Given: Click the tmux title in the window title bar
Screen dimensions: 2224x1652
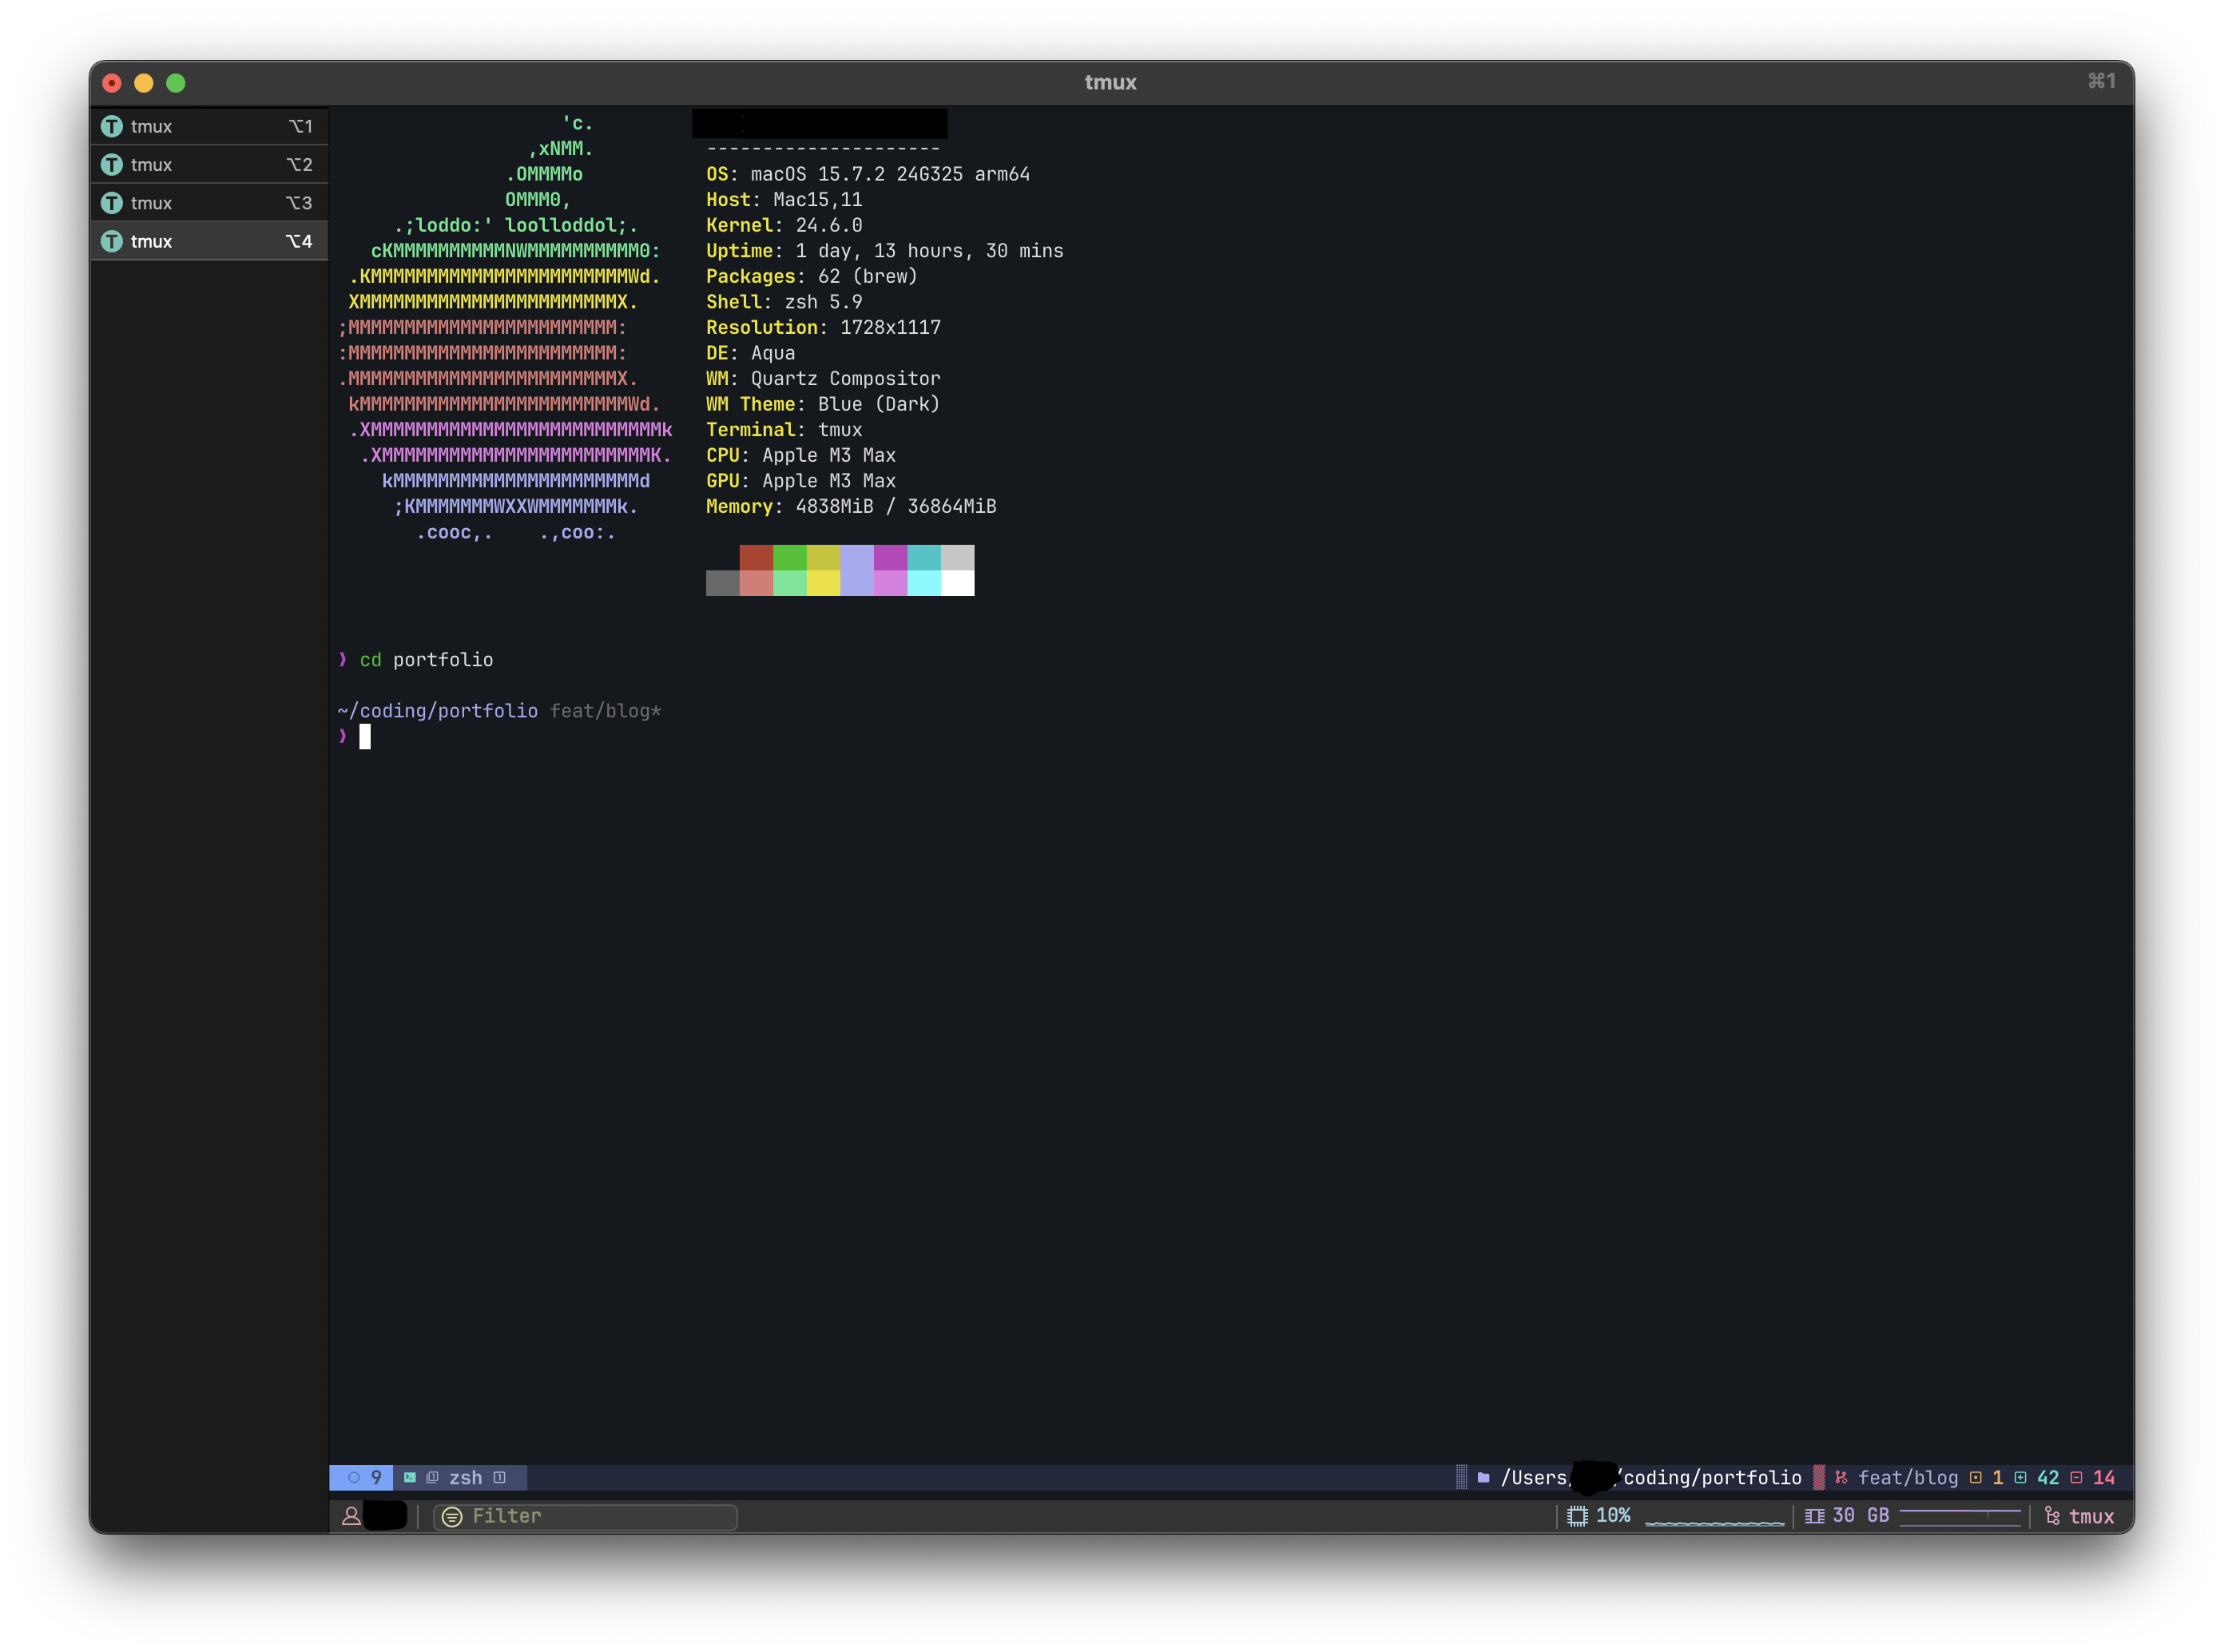Looking at the screenshot, I should point(1111,82).
